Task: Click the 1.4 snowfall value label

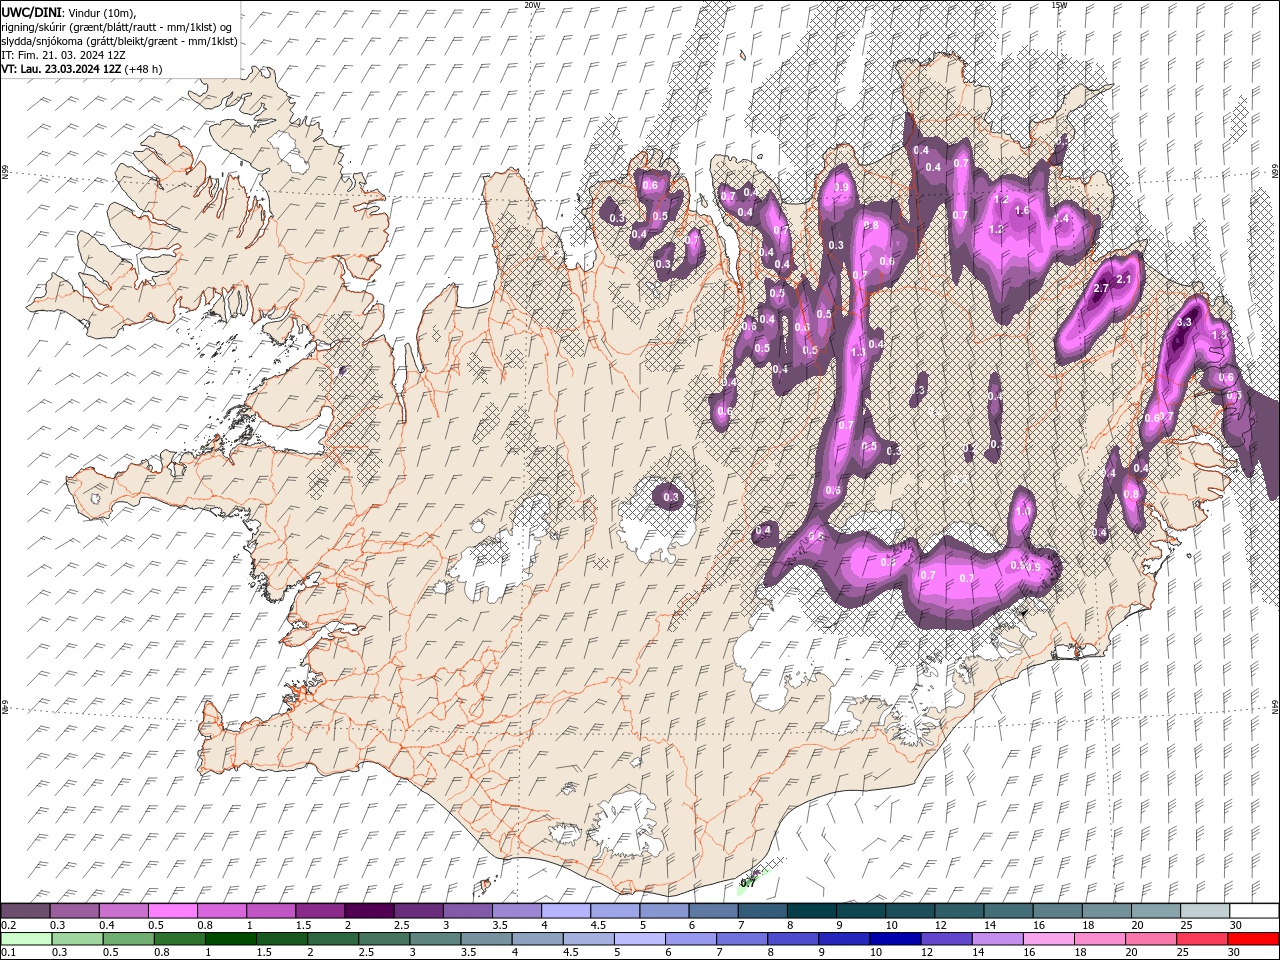Action: (1062, 218)
